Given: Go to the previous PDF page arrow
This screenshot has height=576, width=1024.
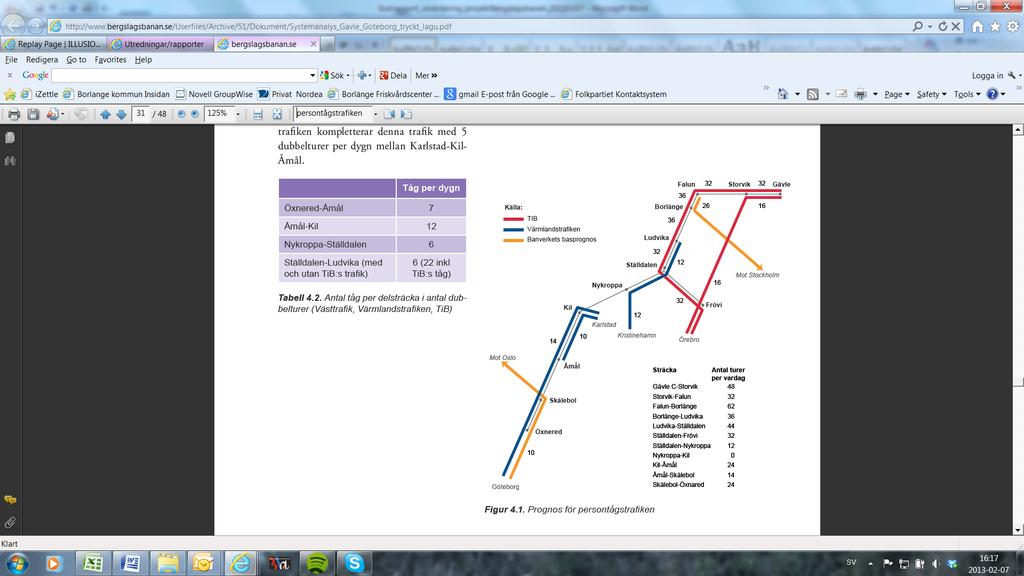Looking at the screenshot, I should tap(105, 114).
